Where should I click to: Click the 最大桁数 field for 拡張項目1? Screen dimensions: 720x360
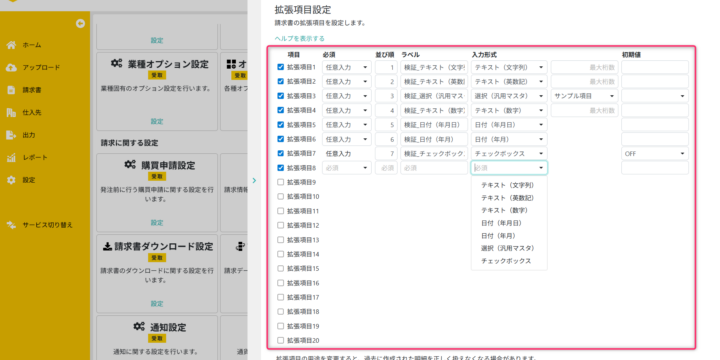(585, 67)
